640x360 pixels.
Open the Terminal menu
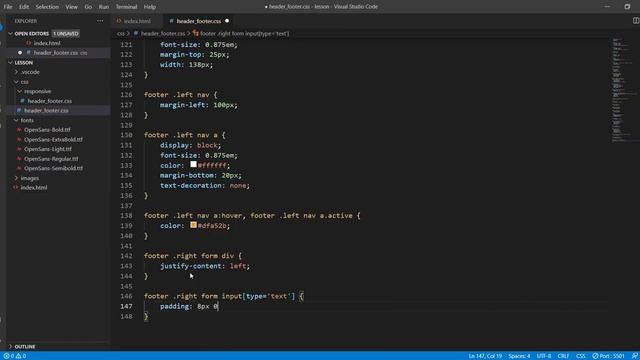pyautogui.click(x=126, y=7)
